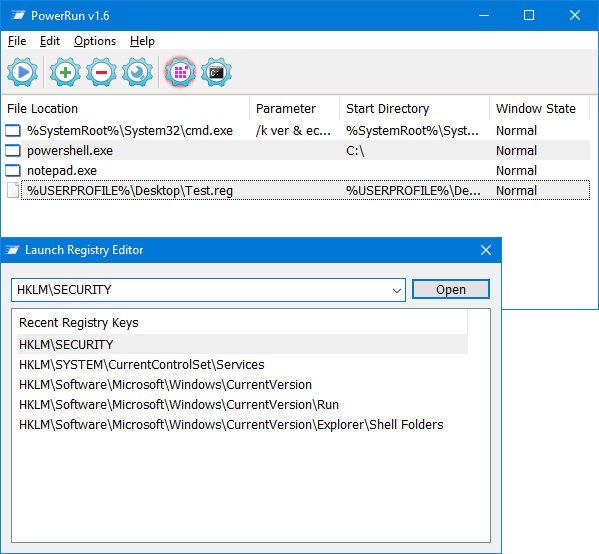Click the red minus Remove File icon
This screenshot has height=554, width=599.
101,72
